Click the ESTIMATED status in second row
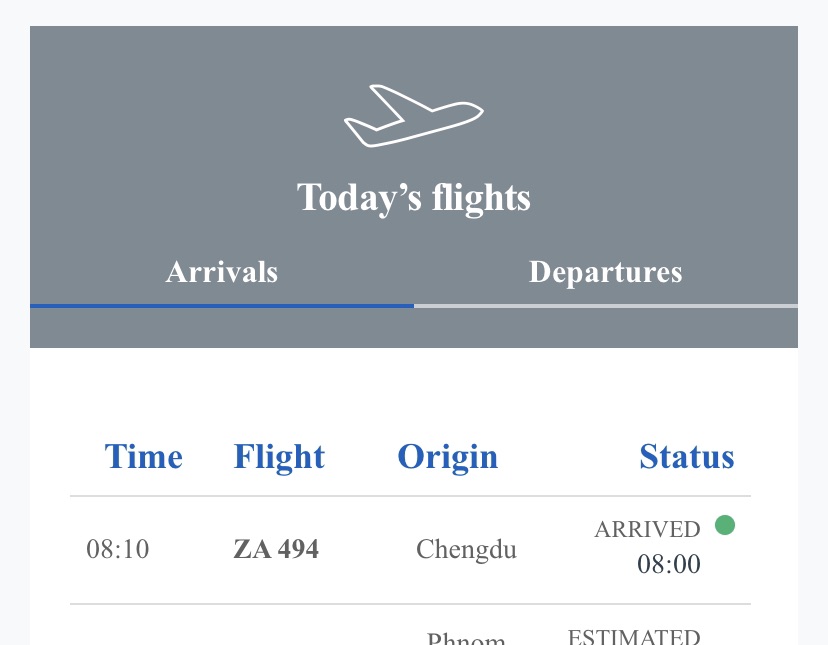The height and width of the screenshot is (645, 828). pyautogui.click(x=634, y=637)
